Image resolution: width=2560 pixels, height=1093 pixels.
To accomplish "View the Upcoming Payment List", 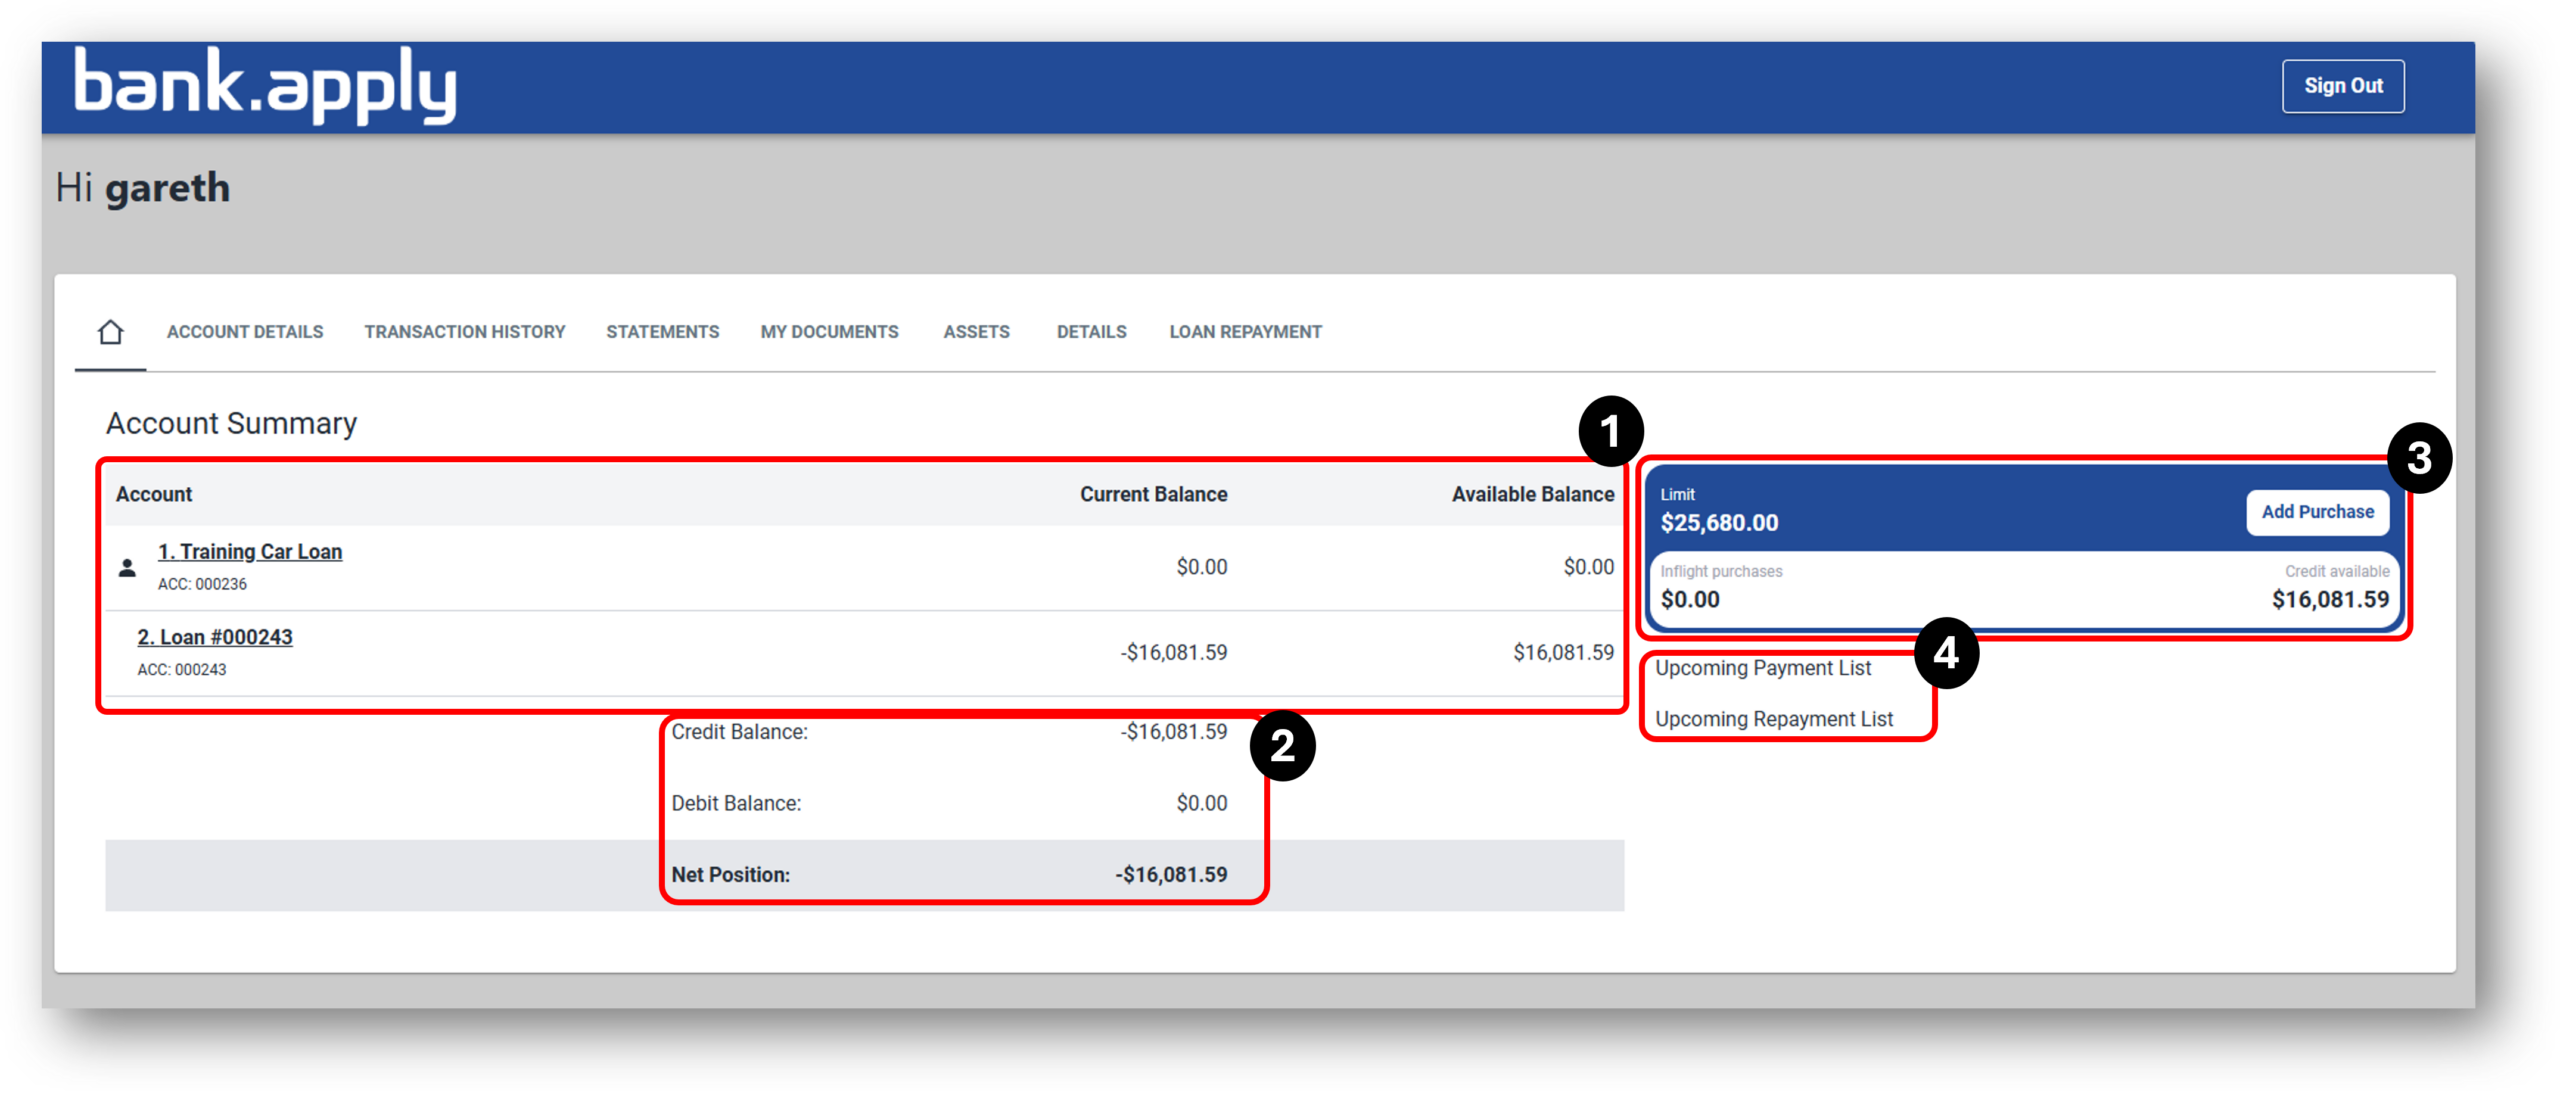I will pos(1763,668).
